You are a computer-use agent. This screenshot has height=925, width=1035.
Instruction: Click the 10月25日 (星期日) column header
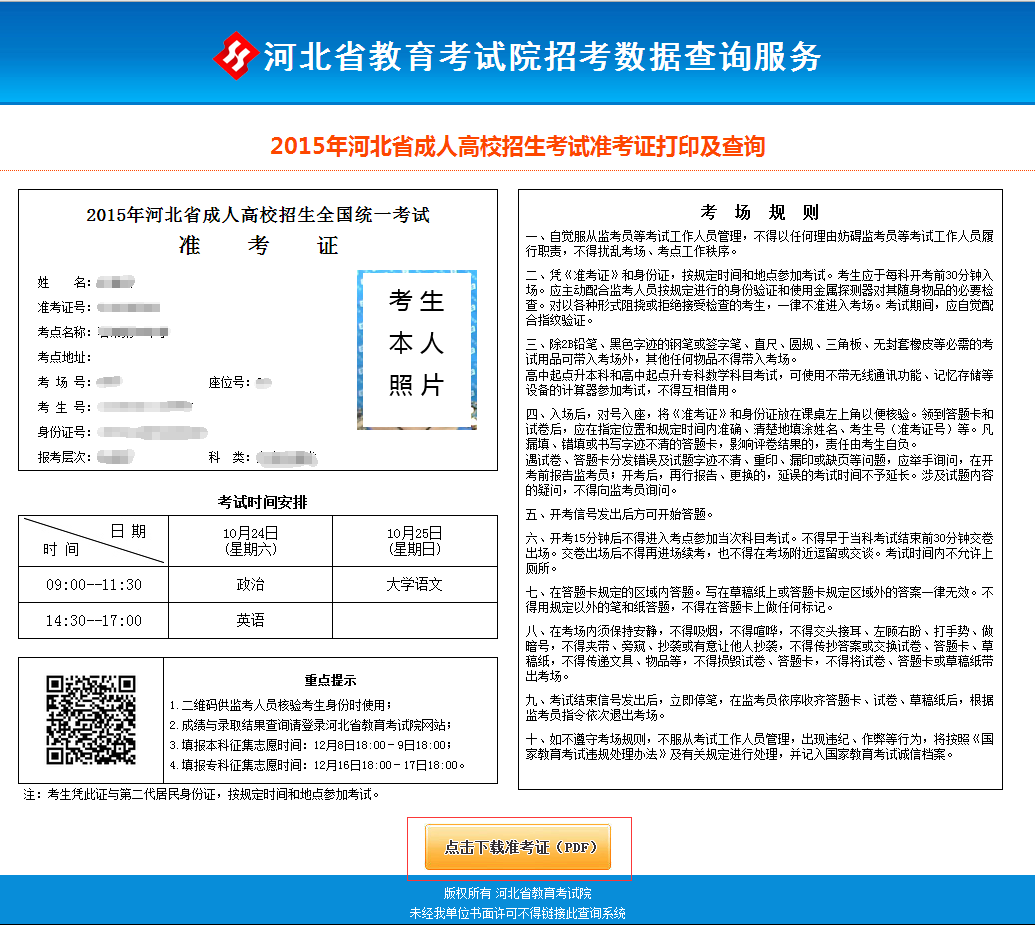pos(414,541)
